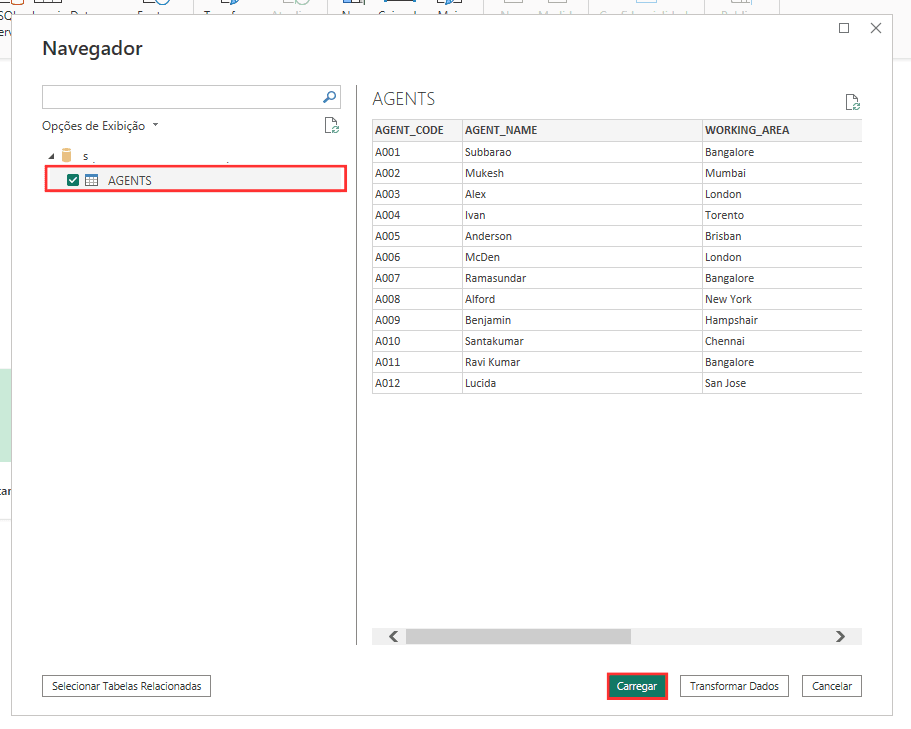Click the AGENTS table grid icon
This screenshot has width=911, height=729.
(x=91, y=180)
